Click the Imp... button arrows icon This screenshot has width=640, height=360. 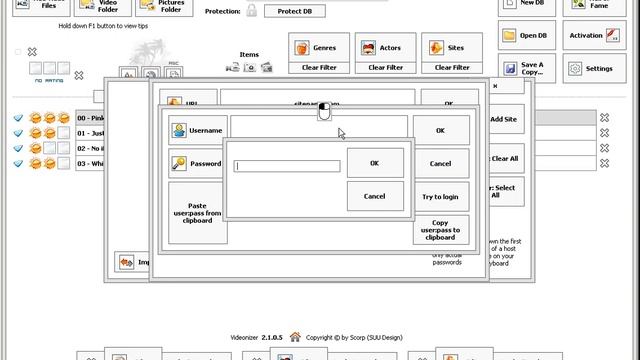[127, 262]
